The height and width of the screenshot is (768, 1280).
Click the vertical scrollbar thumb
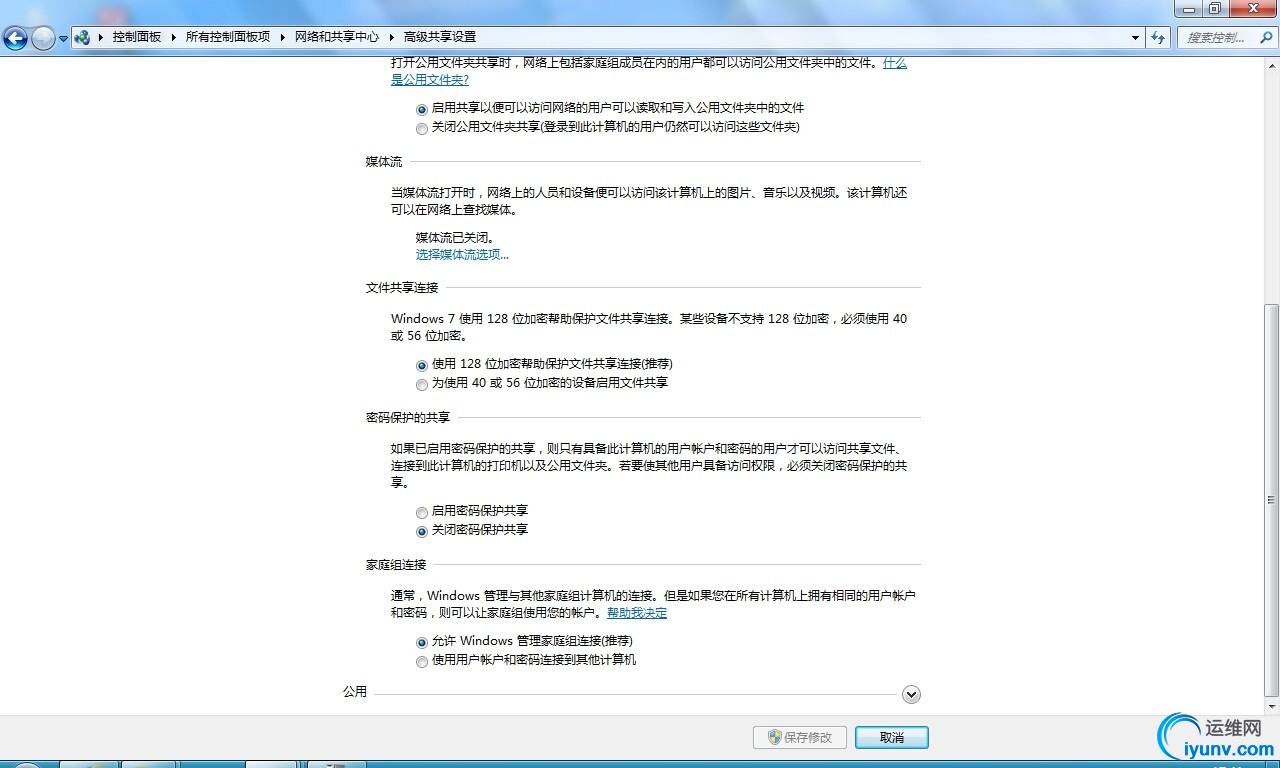1271,500
